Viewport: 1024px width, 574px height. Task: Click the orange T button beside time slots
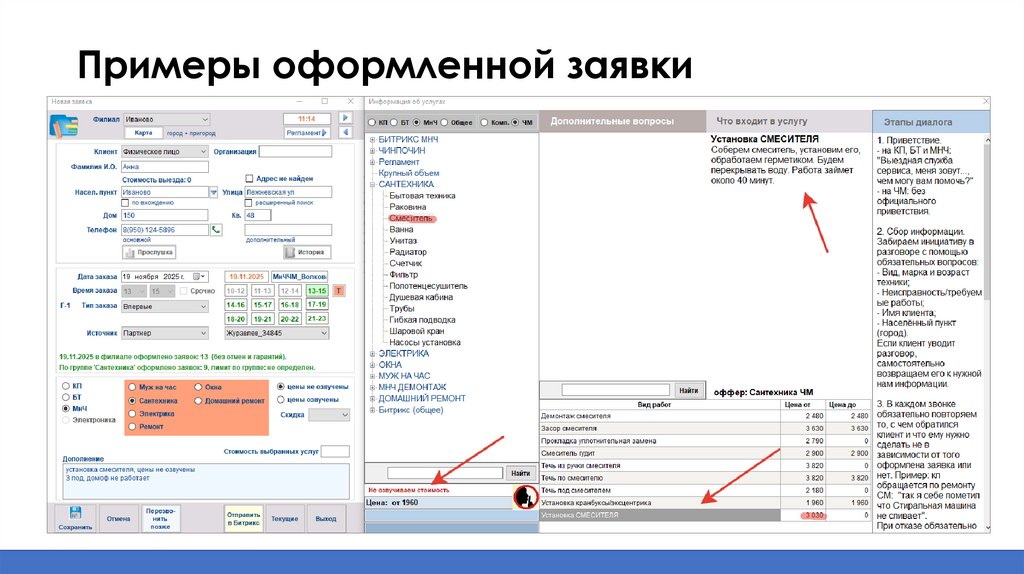point(338,291)
